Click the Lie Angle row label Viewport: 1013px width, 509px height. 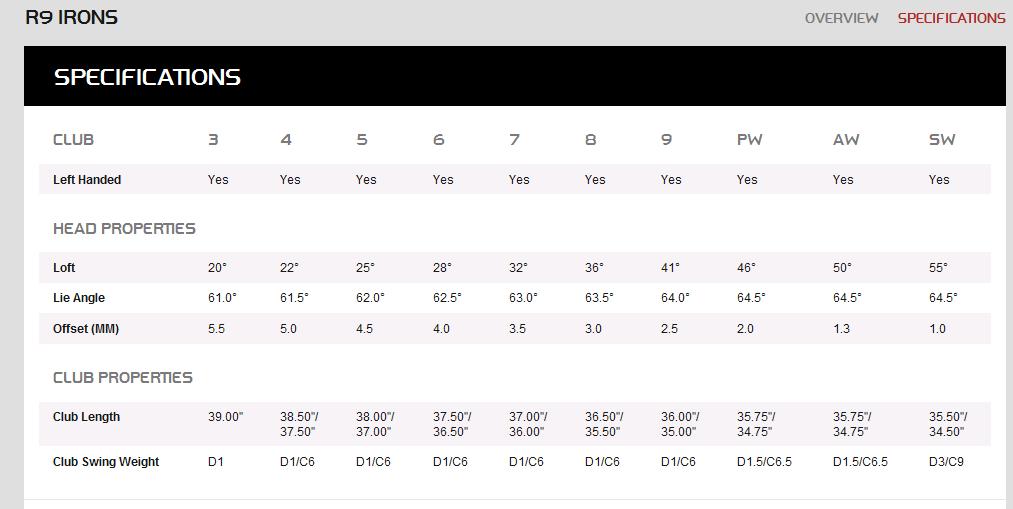point(79,298)
